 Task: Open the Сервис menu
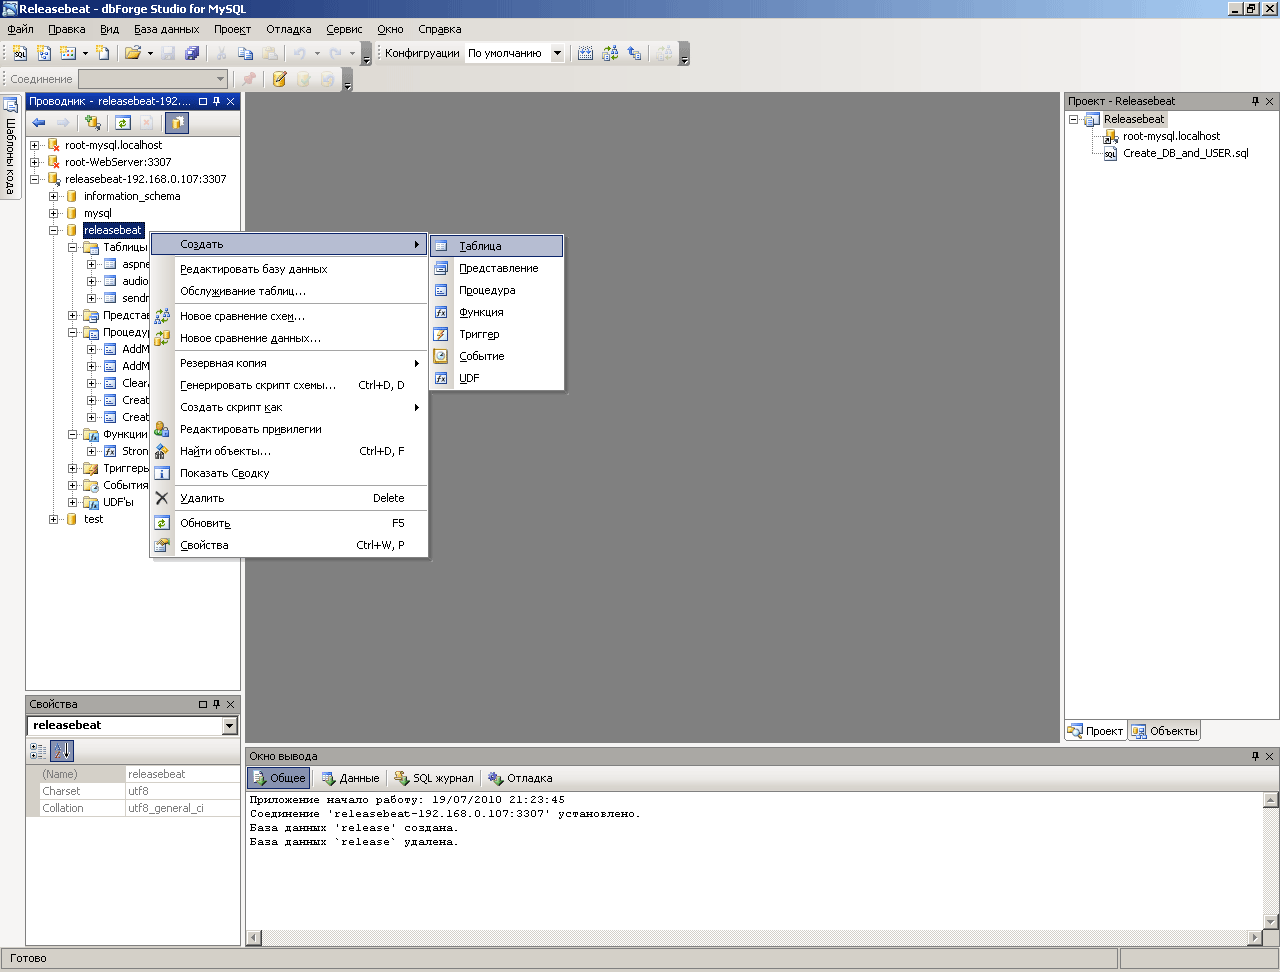tap(344, 29)
